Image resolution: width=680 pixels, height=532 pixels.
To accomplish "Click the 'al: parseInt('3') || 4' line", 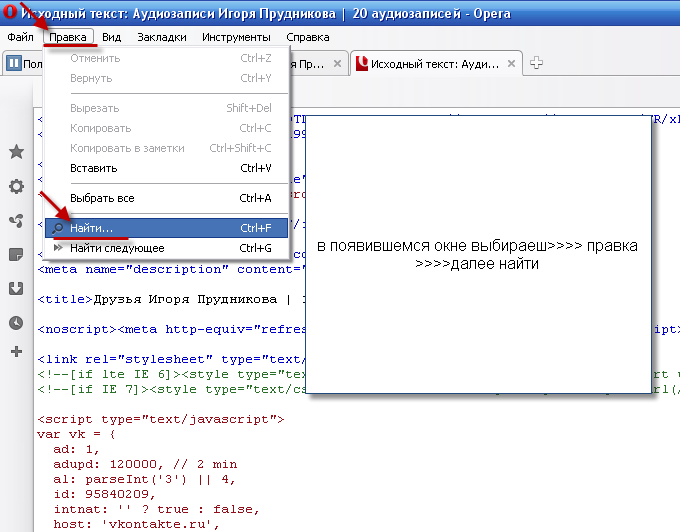I will pyautogui.click(x=144, y=479).
